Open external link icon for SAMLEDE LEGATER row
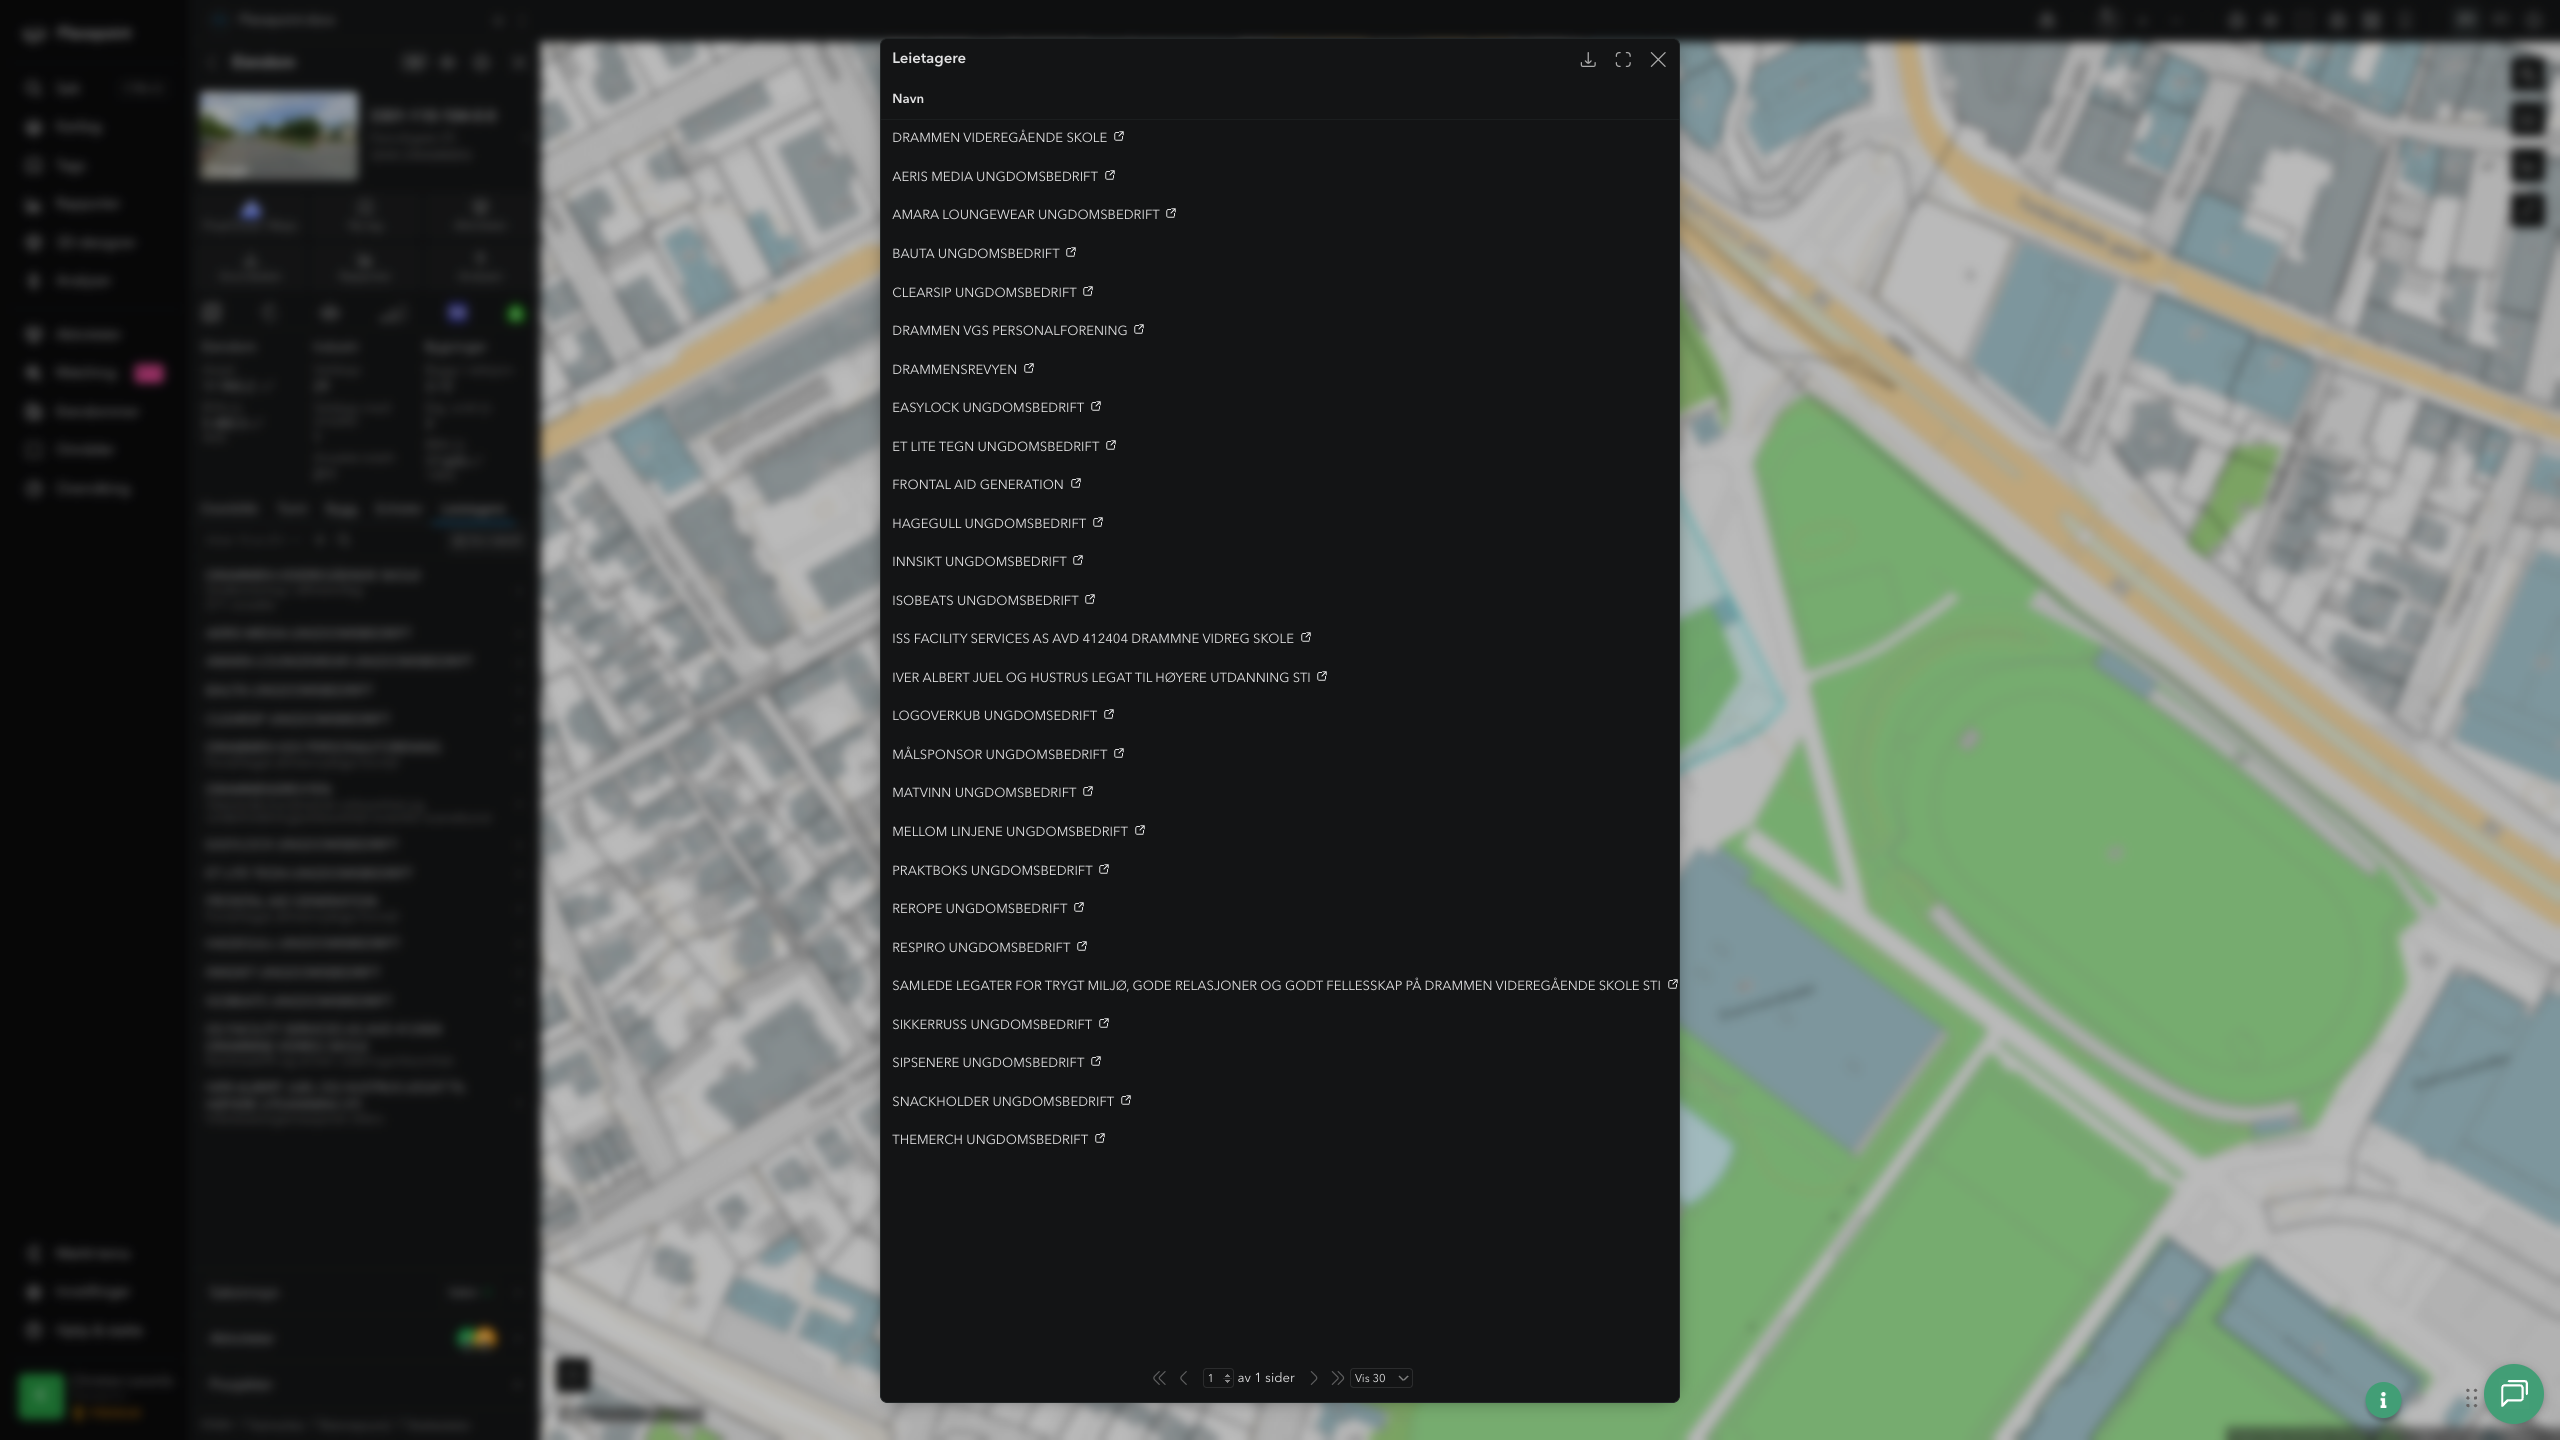The height and width of the screenshot is (1440, 2560). pos(1672,984)
